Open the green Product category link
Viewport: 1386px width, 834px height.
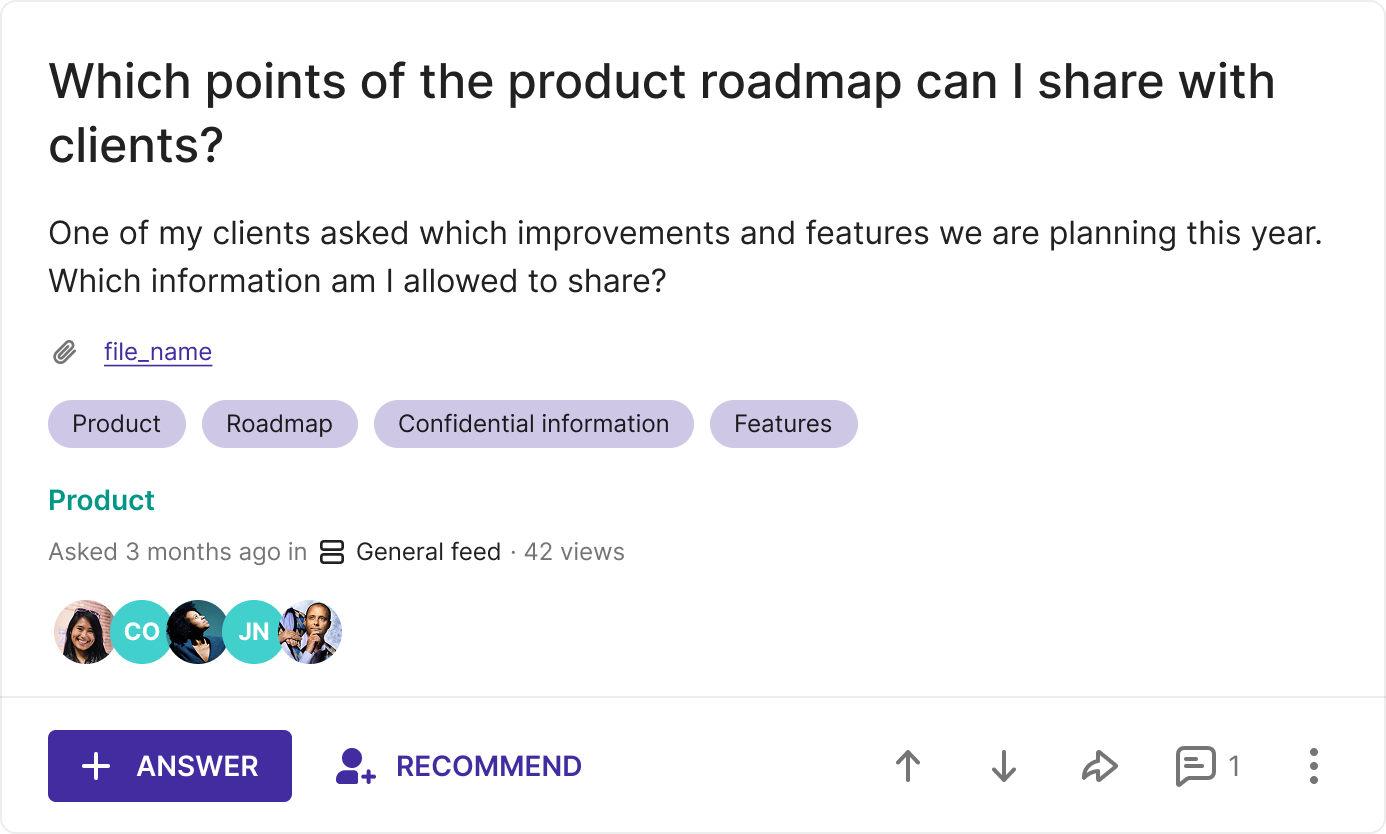coord(102,500)
